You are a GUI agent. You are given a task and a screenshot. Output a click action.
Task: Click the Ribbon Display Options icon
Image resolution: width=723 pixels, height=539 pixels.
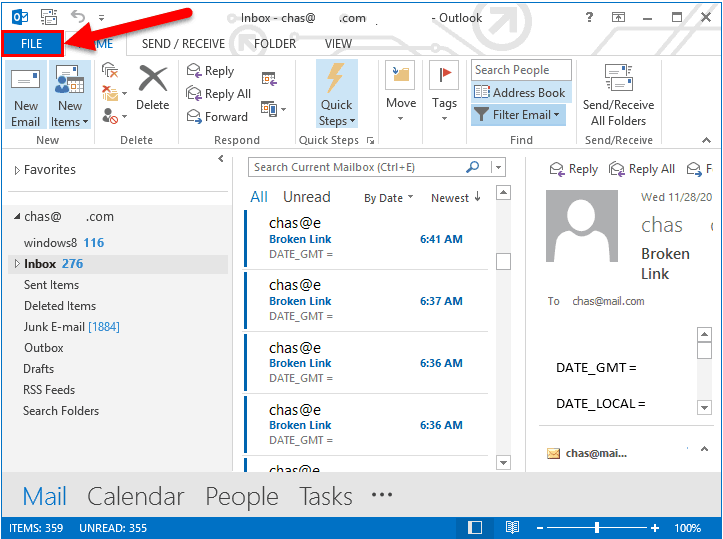tap(618, 18)
